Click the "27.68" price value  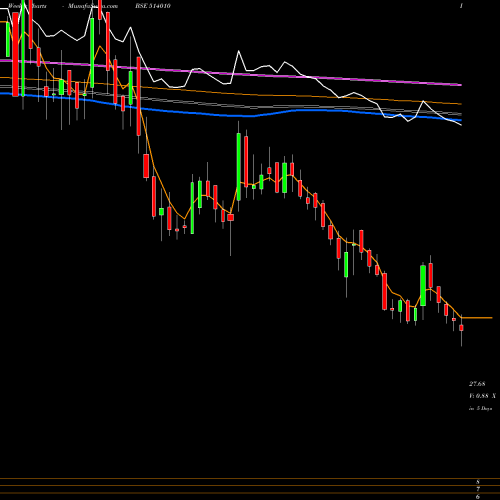[x=477, y=384]
